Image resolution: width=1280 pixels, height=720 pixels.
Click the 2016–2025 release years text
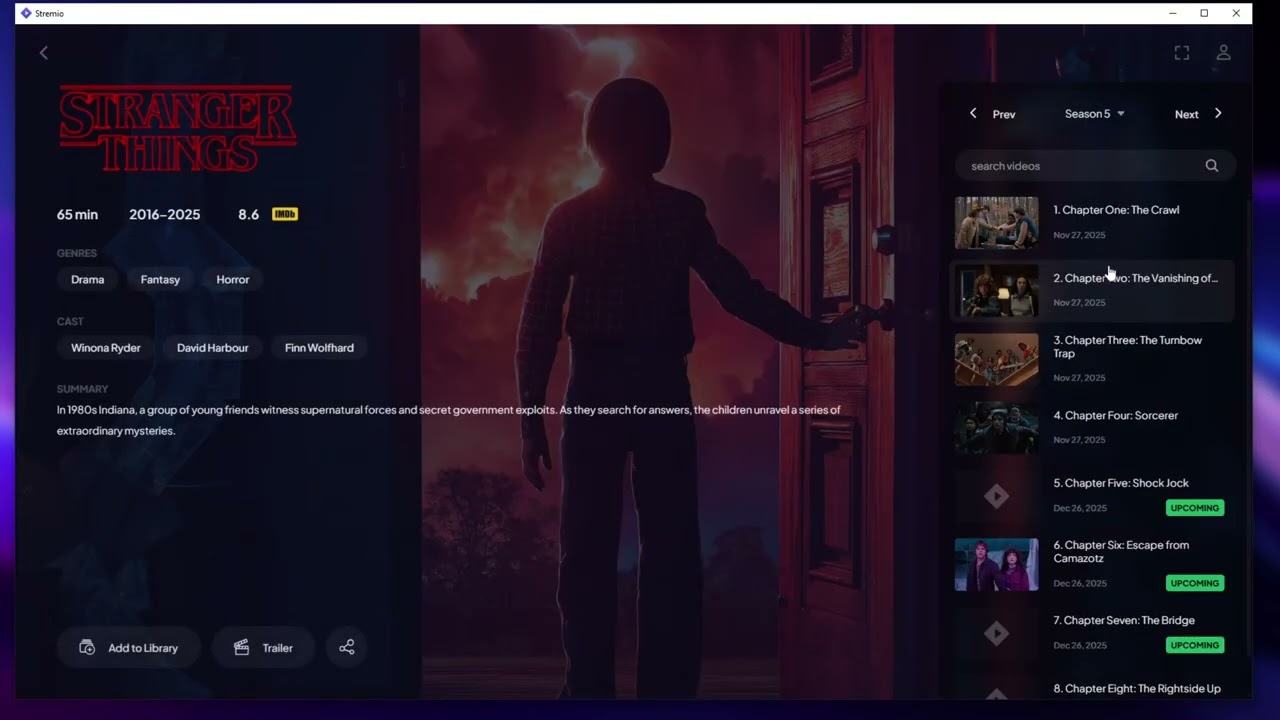165,214
